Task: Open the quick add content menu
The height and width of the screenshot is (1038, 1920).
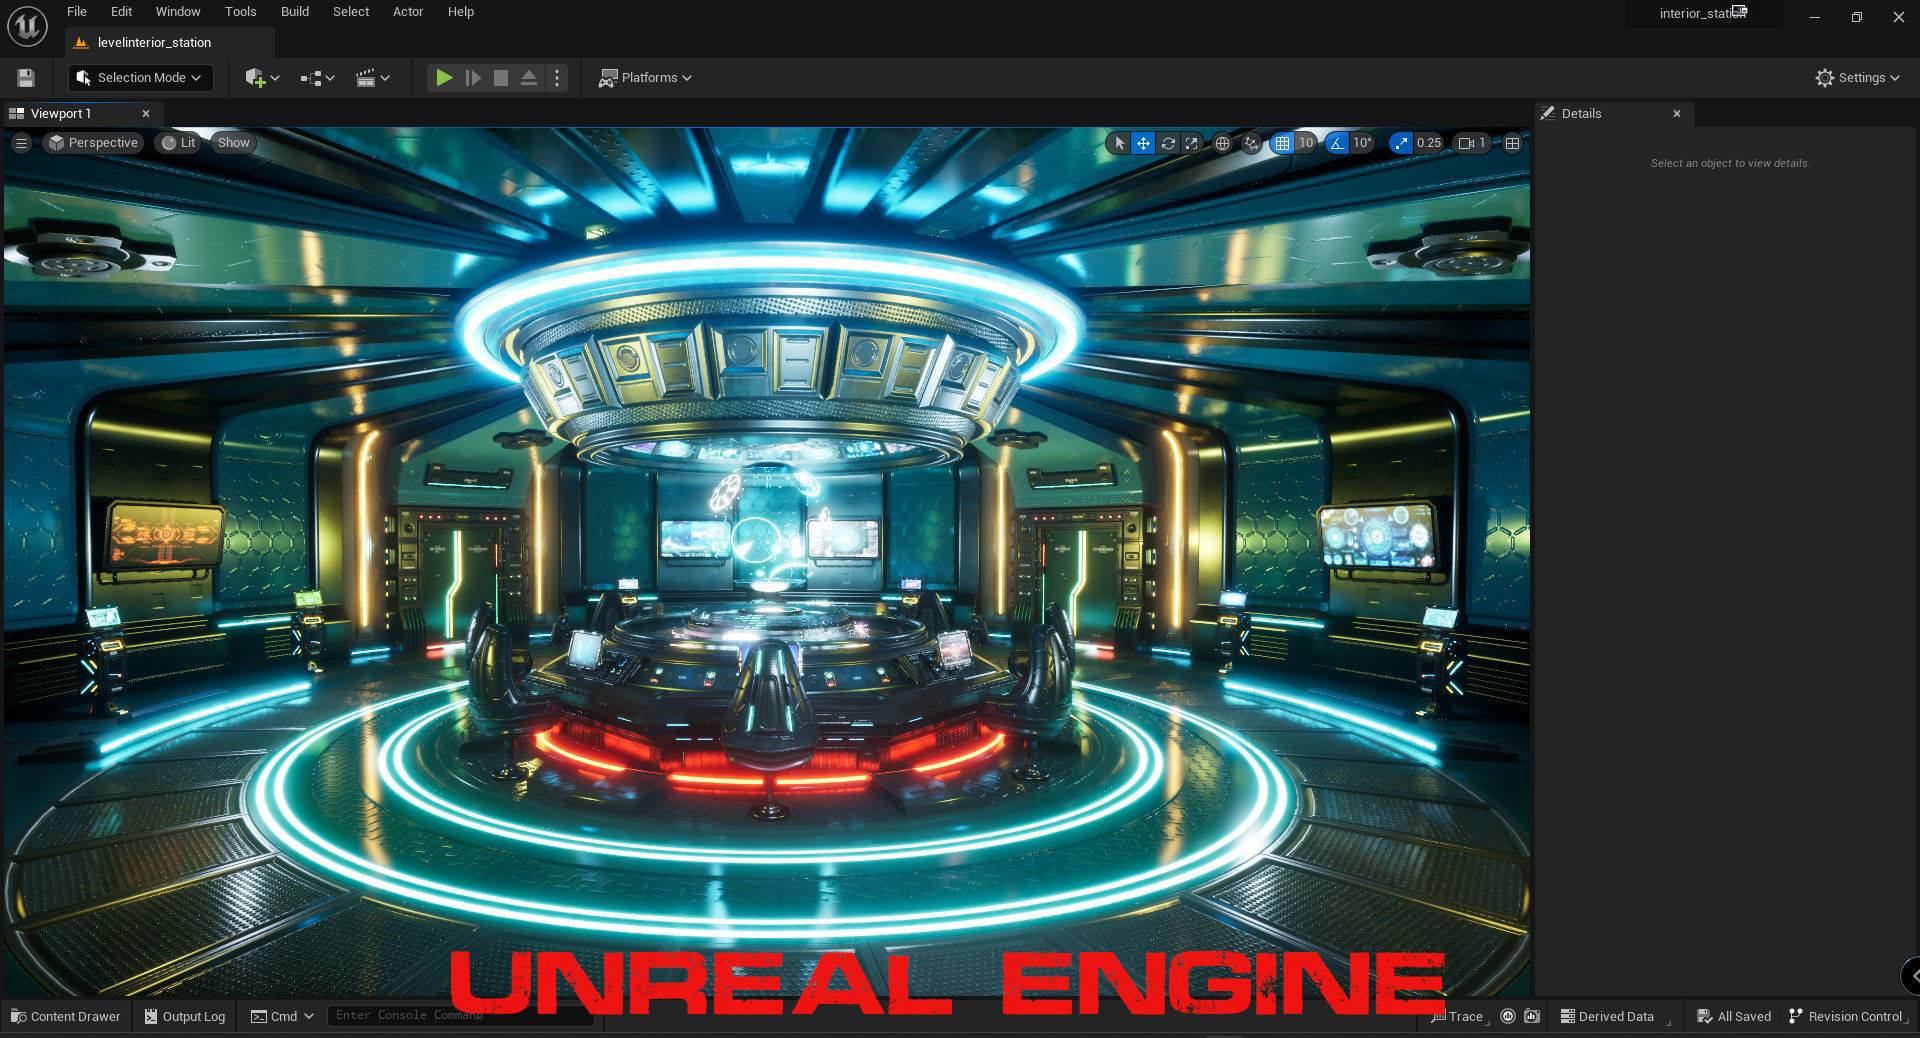Action: pyautogui.click(x=262, y=78)
